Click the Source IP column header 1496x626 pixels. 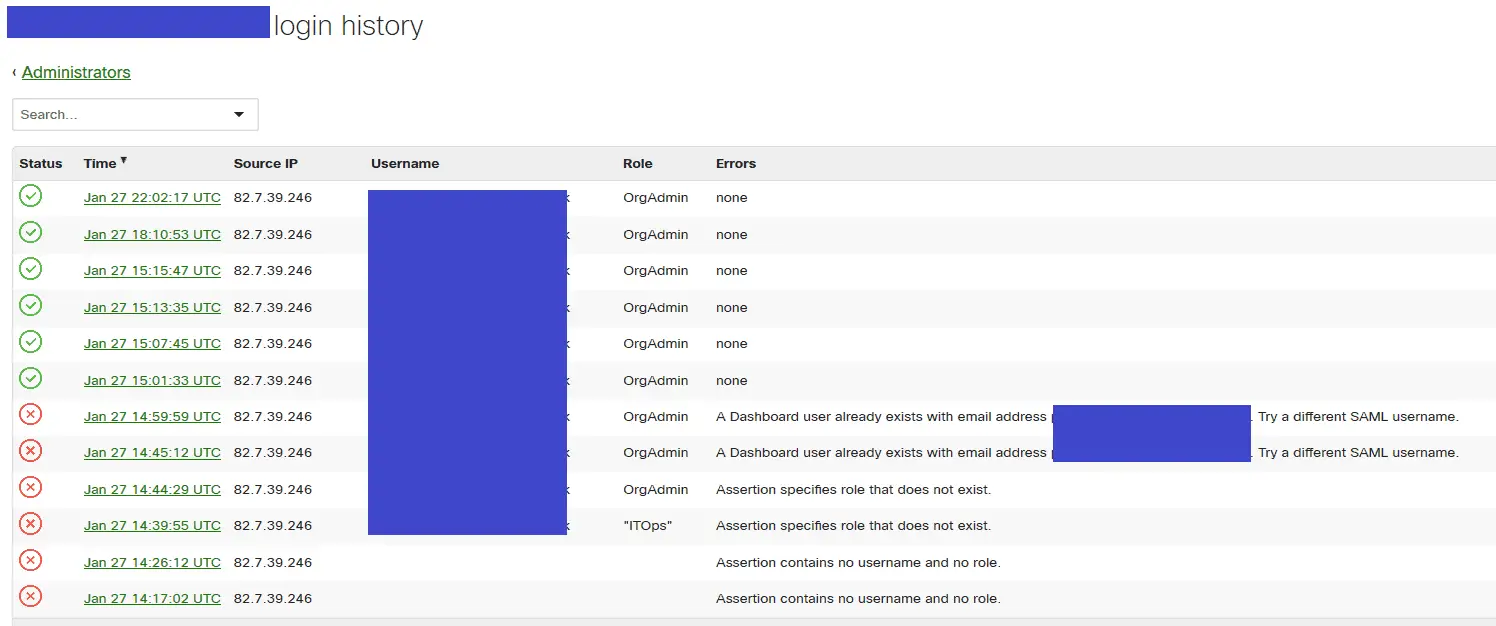coord(266,163)
